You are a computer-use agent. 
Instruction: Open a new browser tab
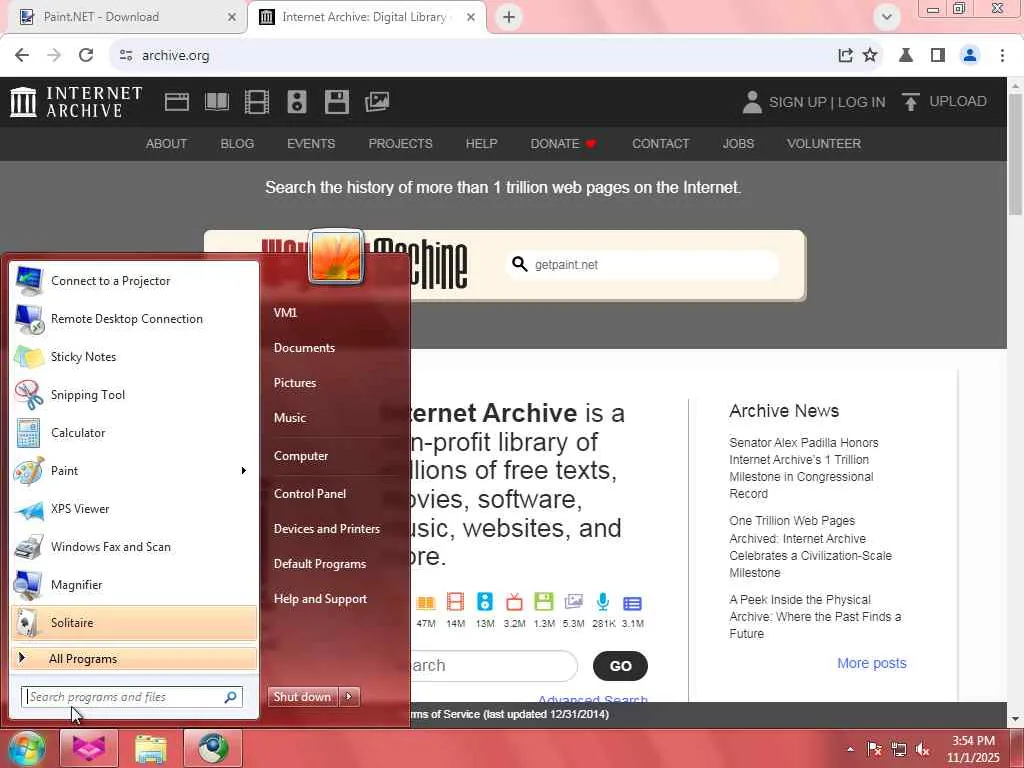509,17
